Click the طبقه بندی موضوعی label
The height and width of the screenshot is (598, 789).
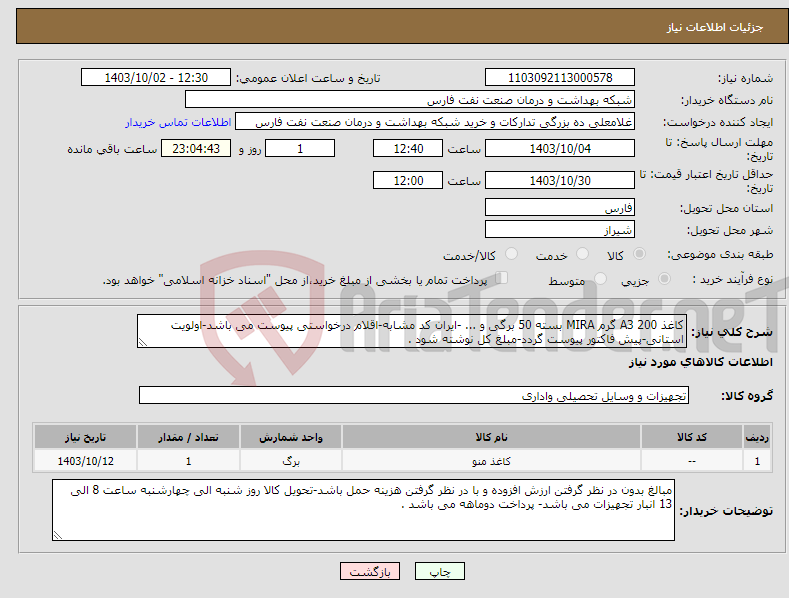(721, 254)
